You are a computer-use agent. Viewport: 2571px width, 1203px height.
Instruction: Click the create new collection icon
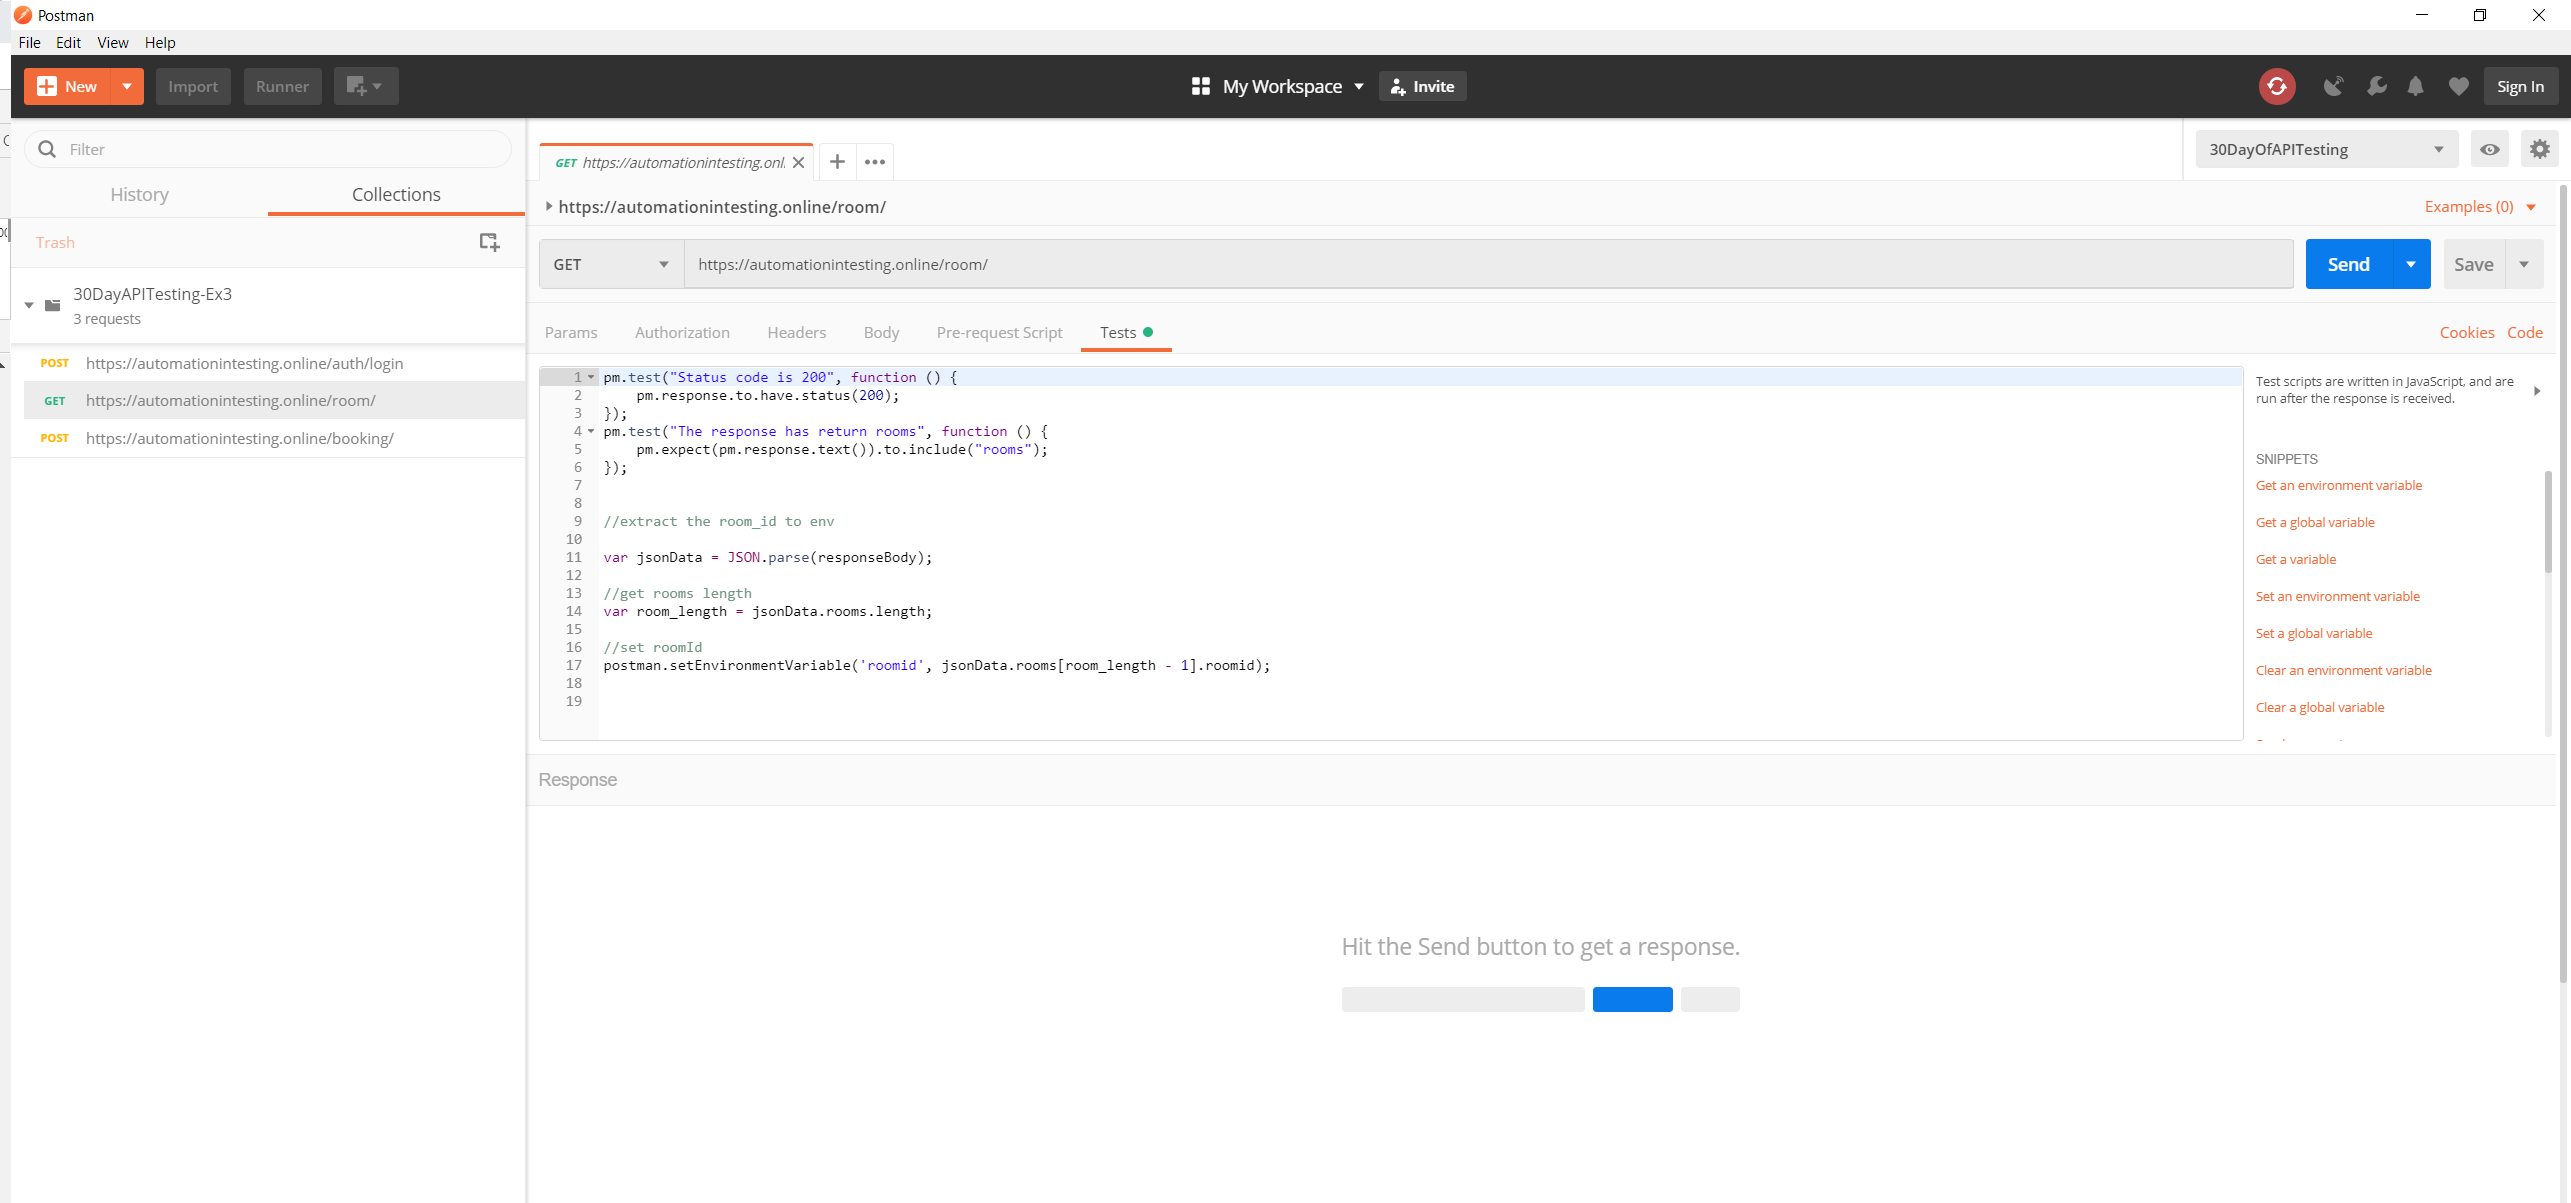489,242
